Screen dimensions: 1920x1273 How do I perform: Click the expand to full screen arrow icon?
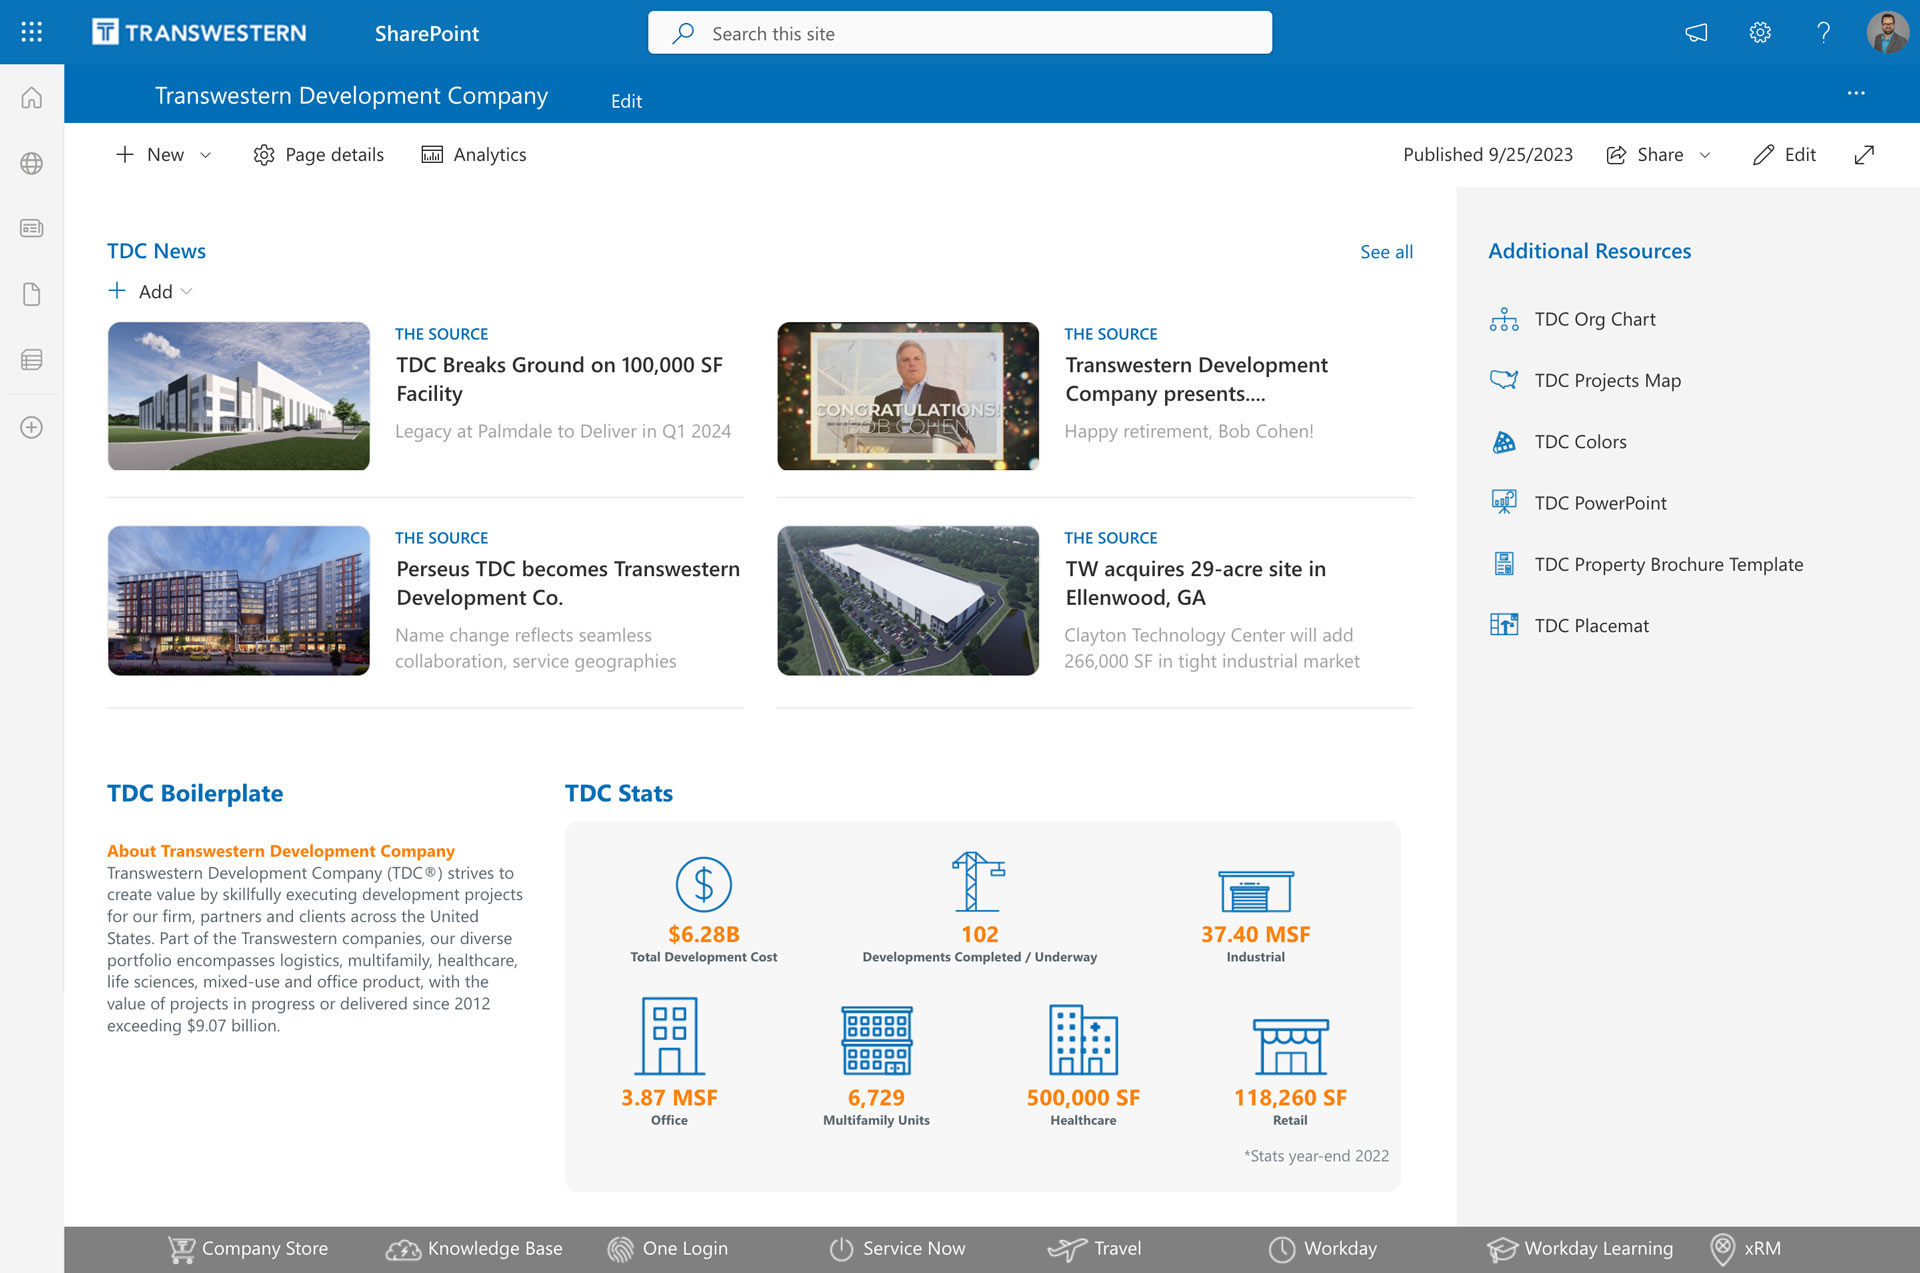pos(1864,155)
